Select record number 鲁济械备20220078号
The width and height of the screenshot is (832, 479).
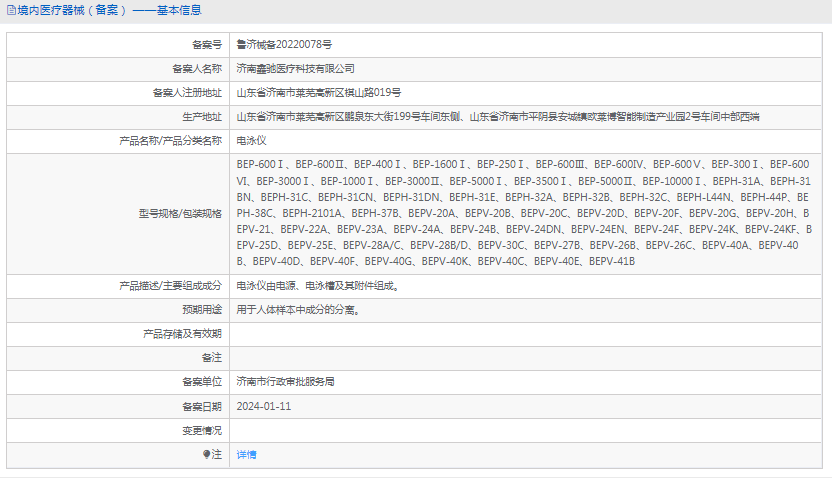click(284, 45)
